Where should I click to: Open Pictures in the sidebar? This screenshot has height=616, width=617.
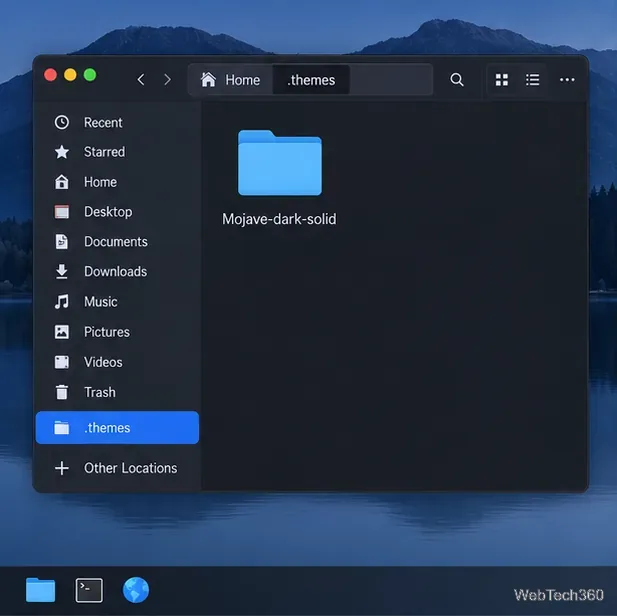pyautogui.click(x=117, y=332)
